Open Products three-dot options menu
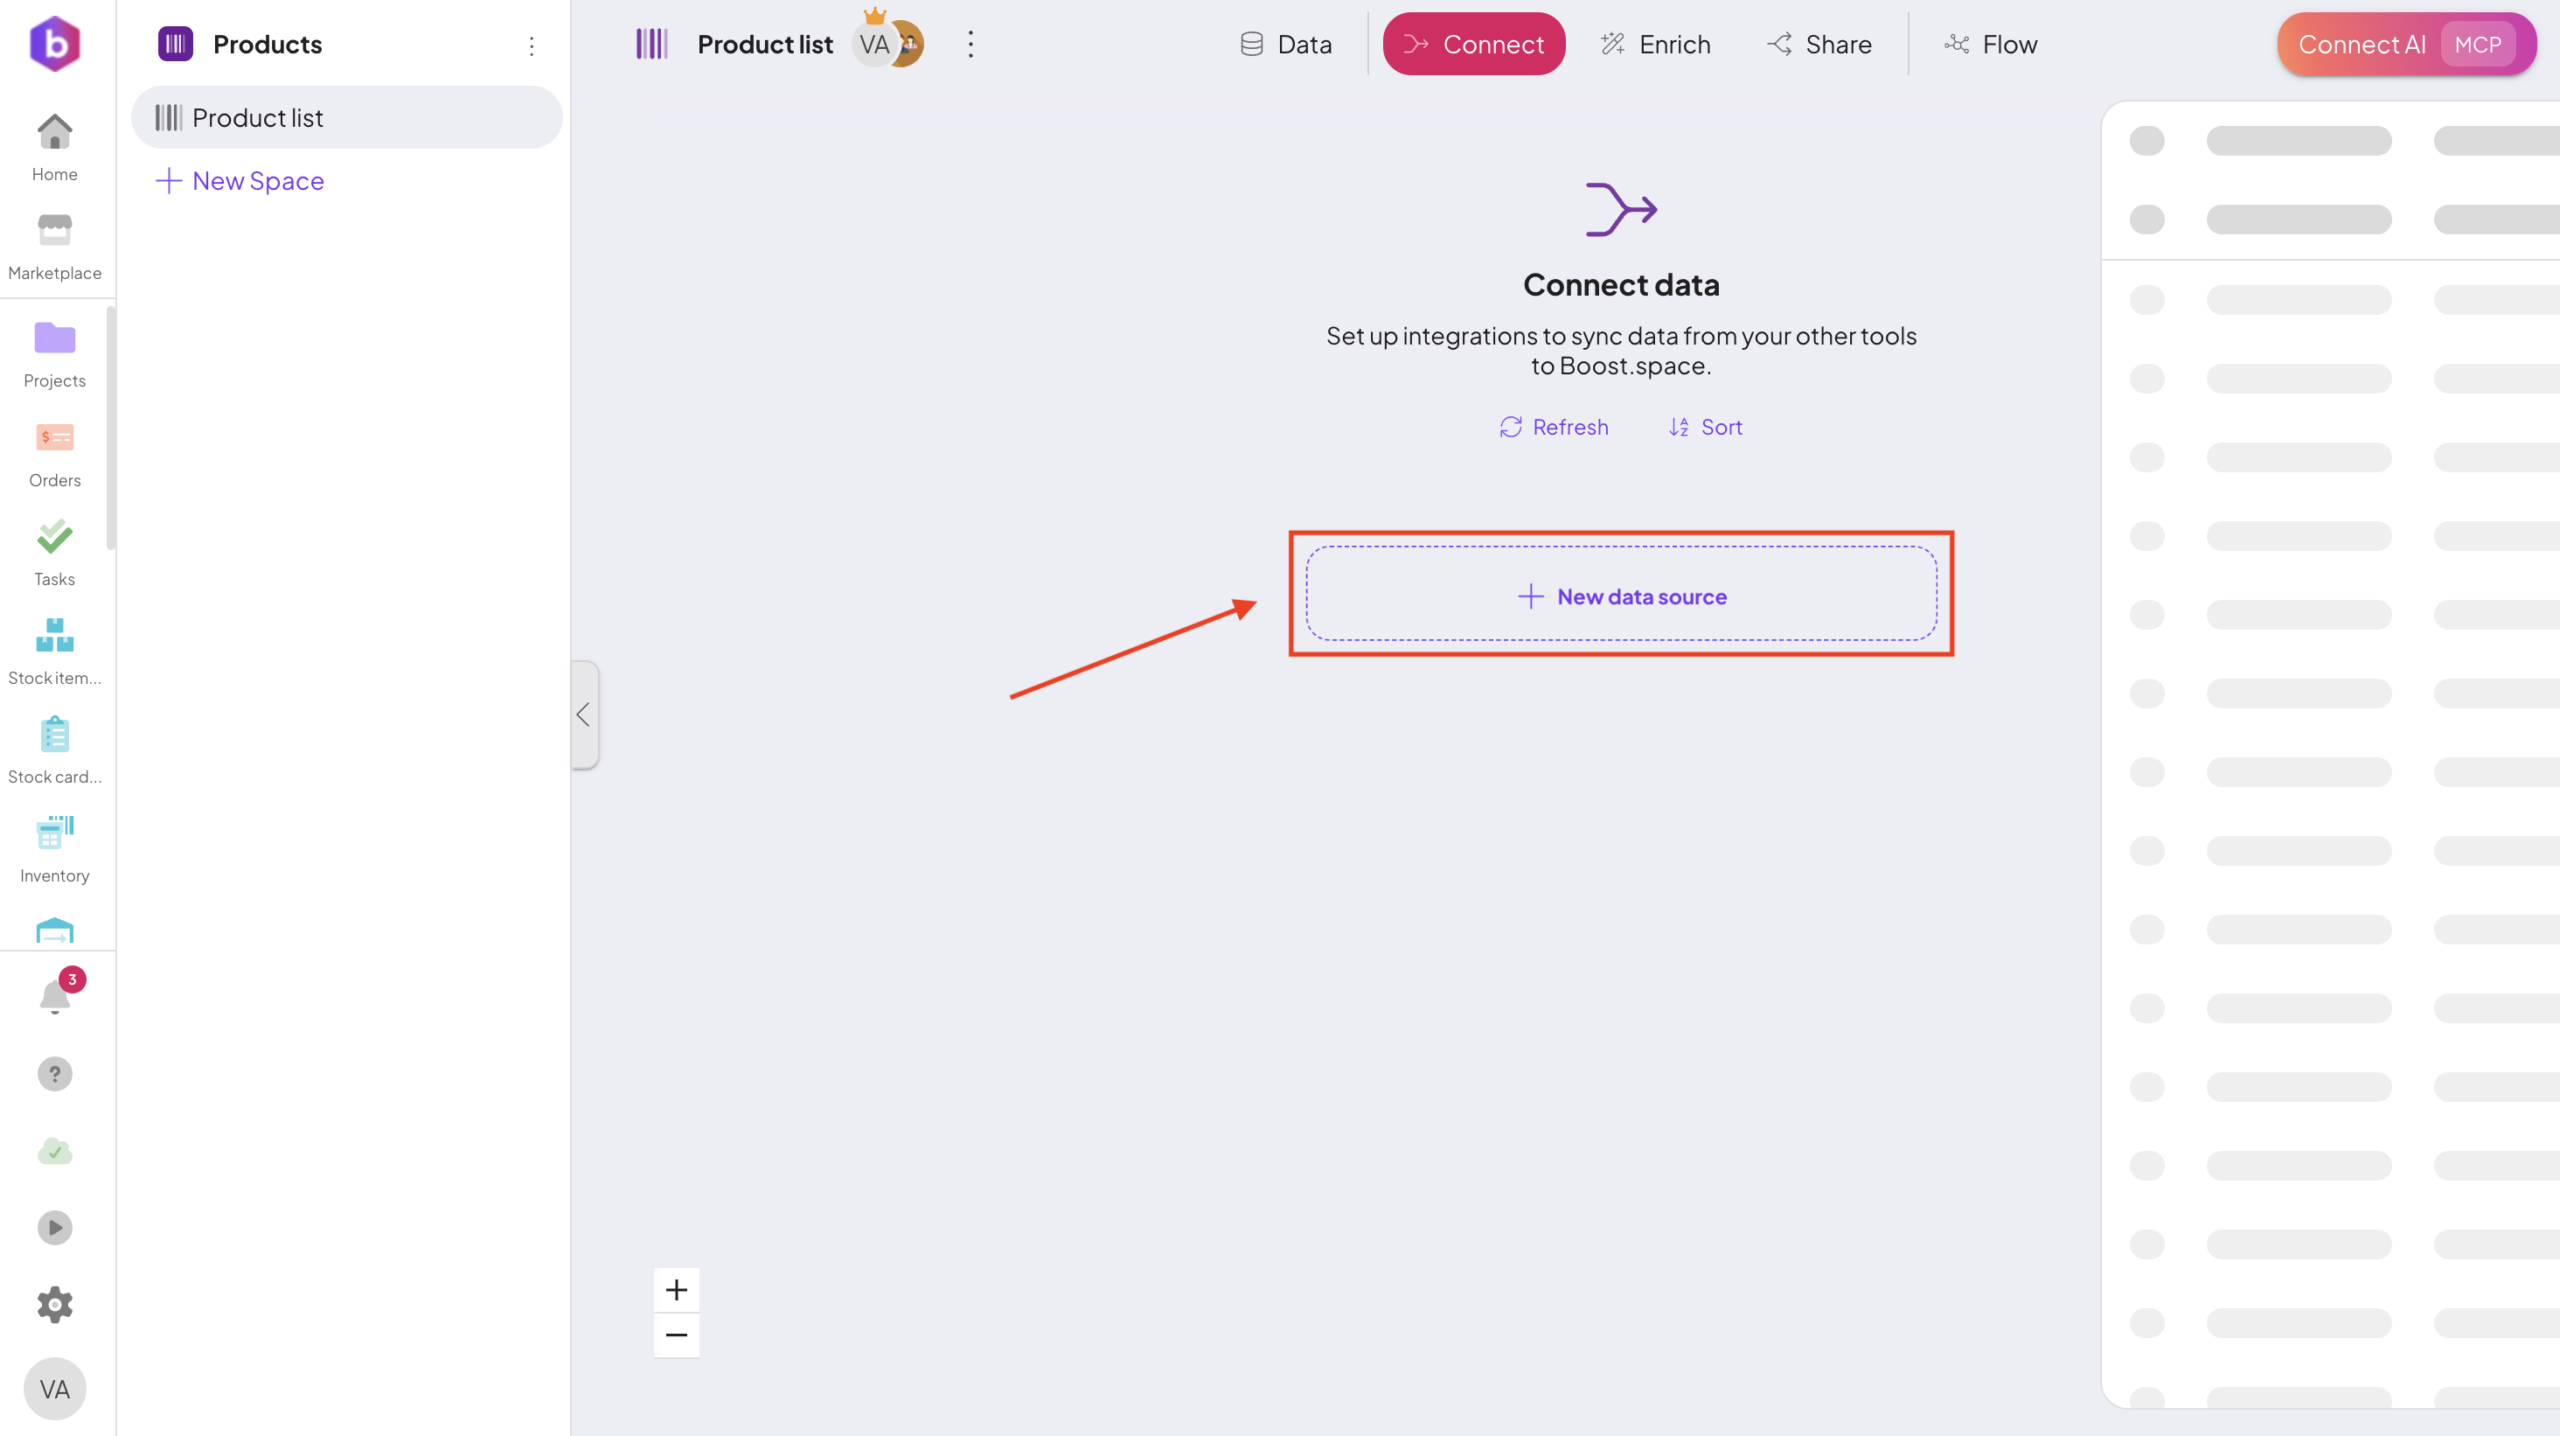The height and width of the screenshot is (1436, 2560). (x=531, y=45)
